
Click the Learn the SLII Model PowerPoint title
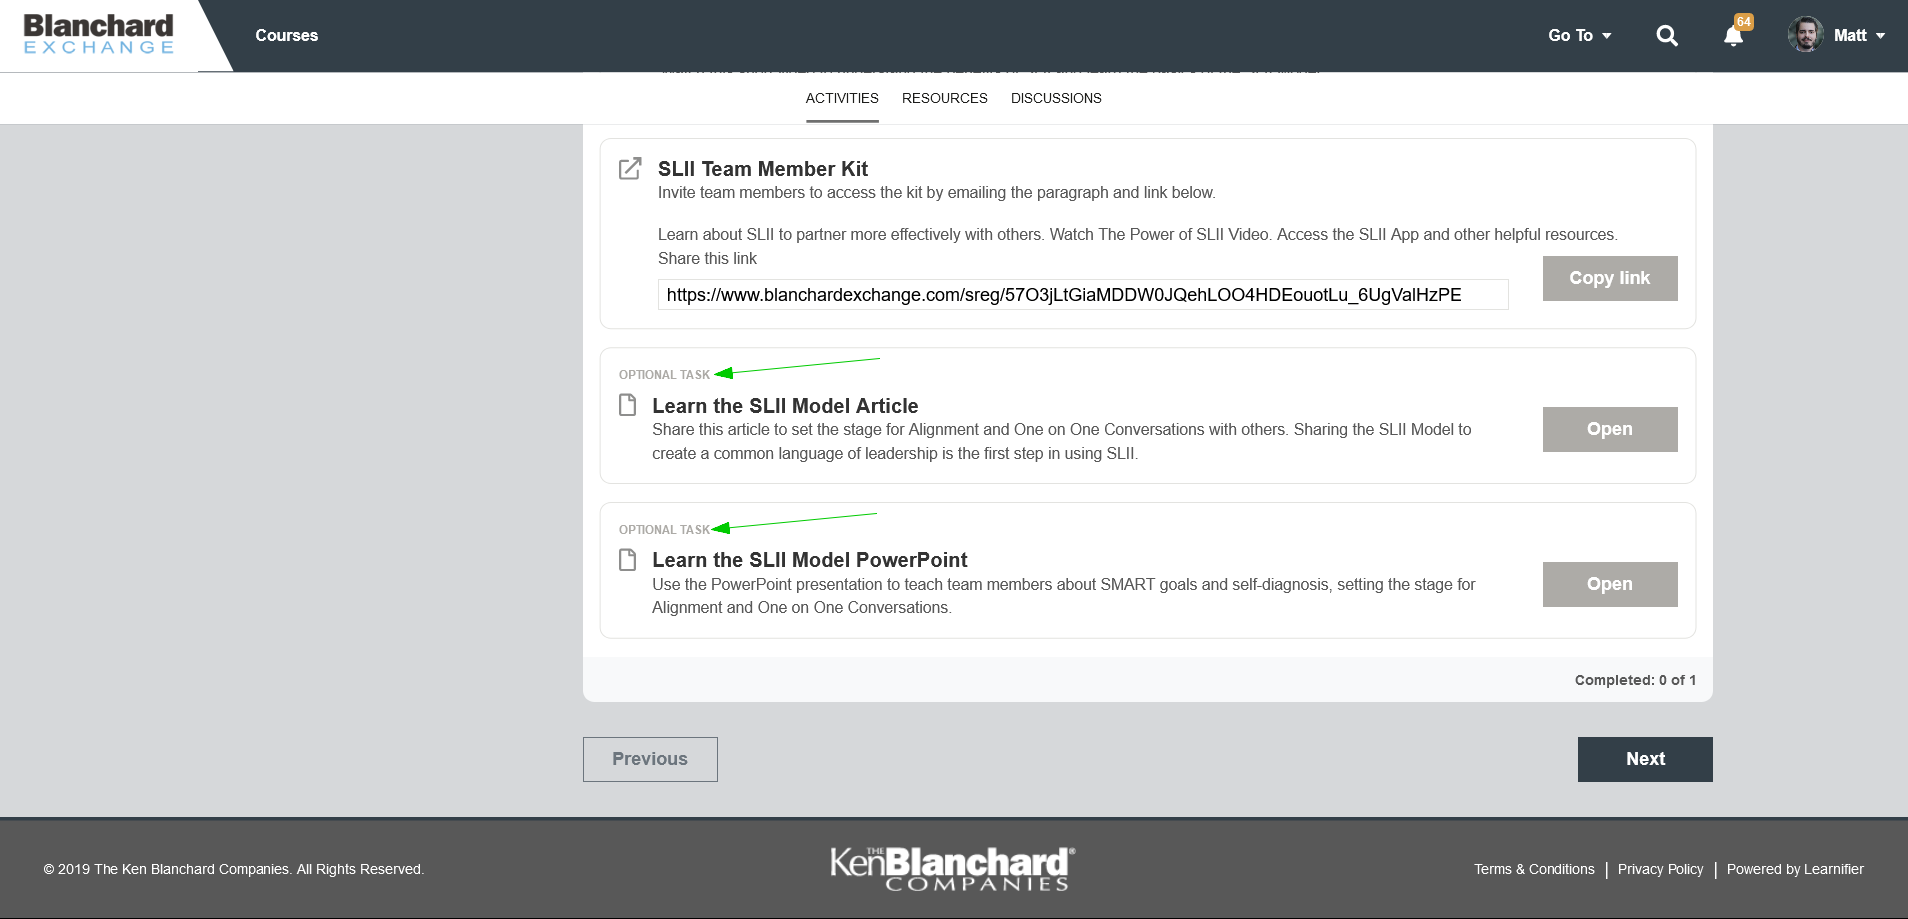click(810, 560)
